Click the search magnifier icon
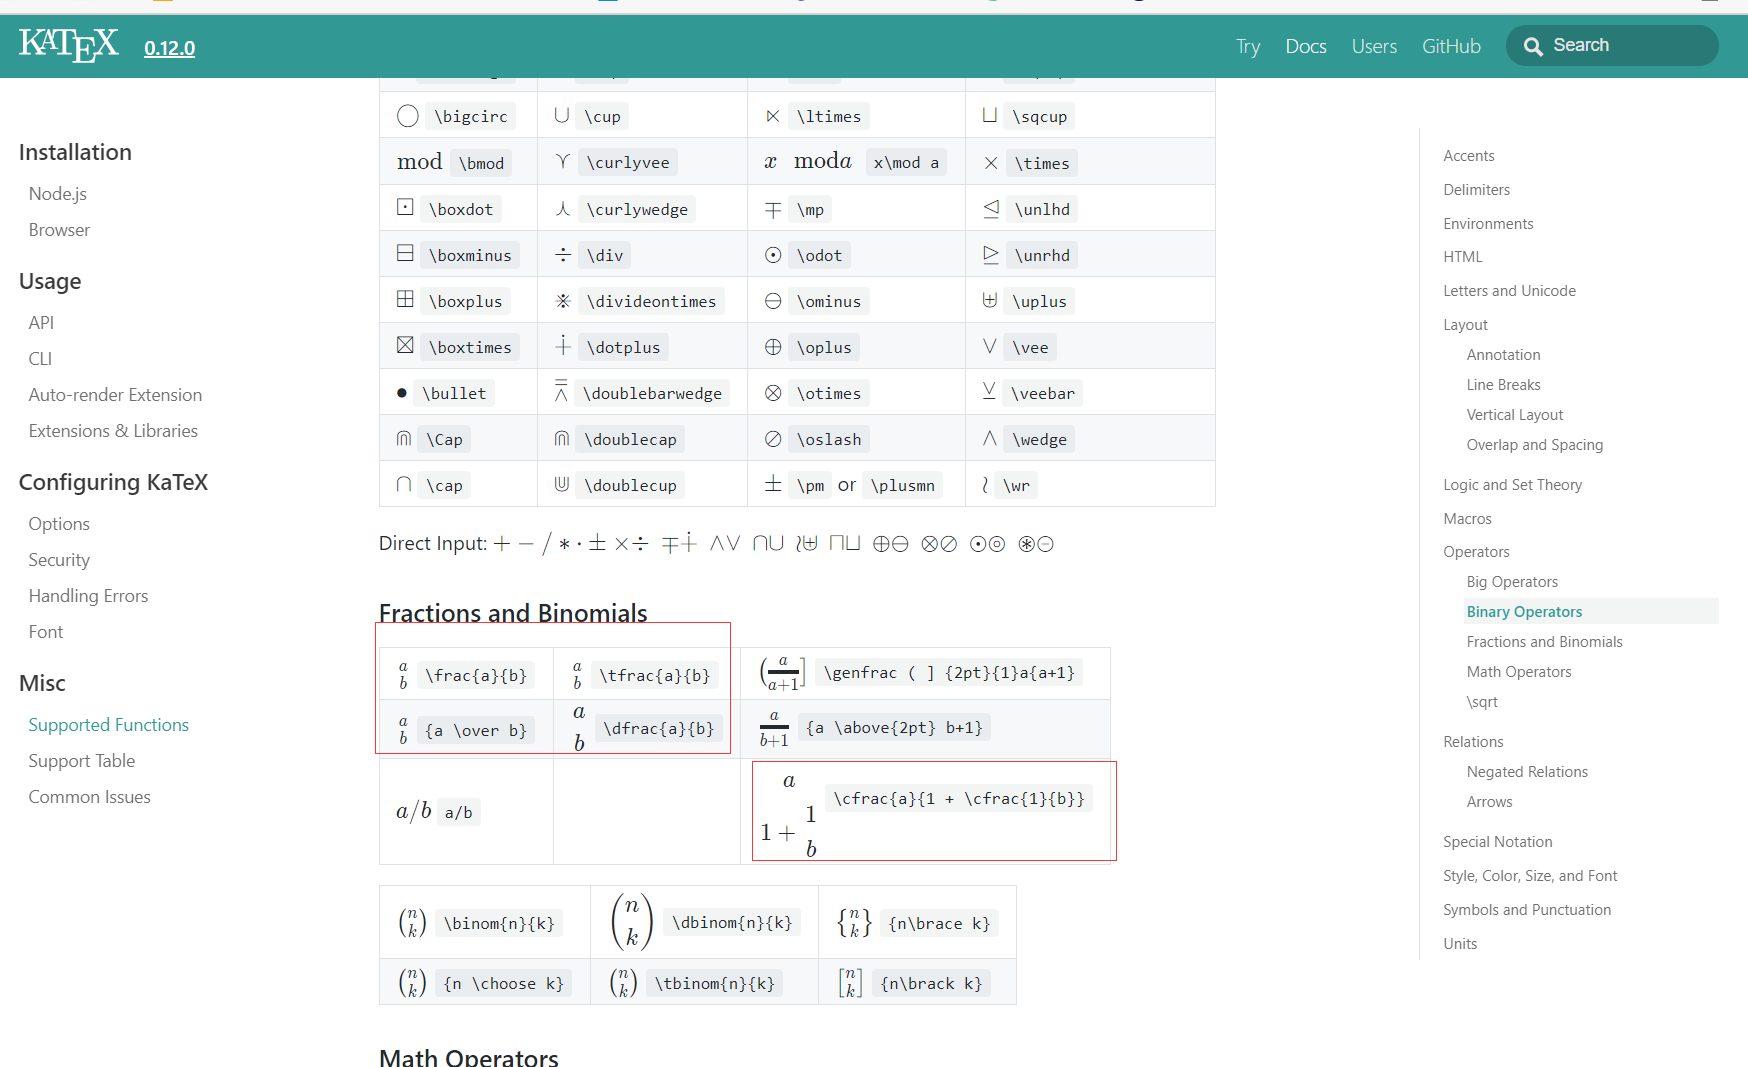Screen dimensions: 1748x1067 point(1533,45)
